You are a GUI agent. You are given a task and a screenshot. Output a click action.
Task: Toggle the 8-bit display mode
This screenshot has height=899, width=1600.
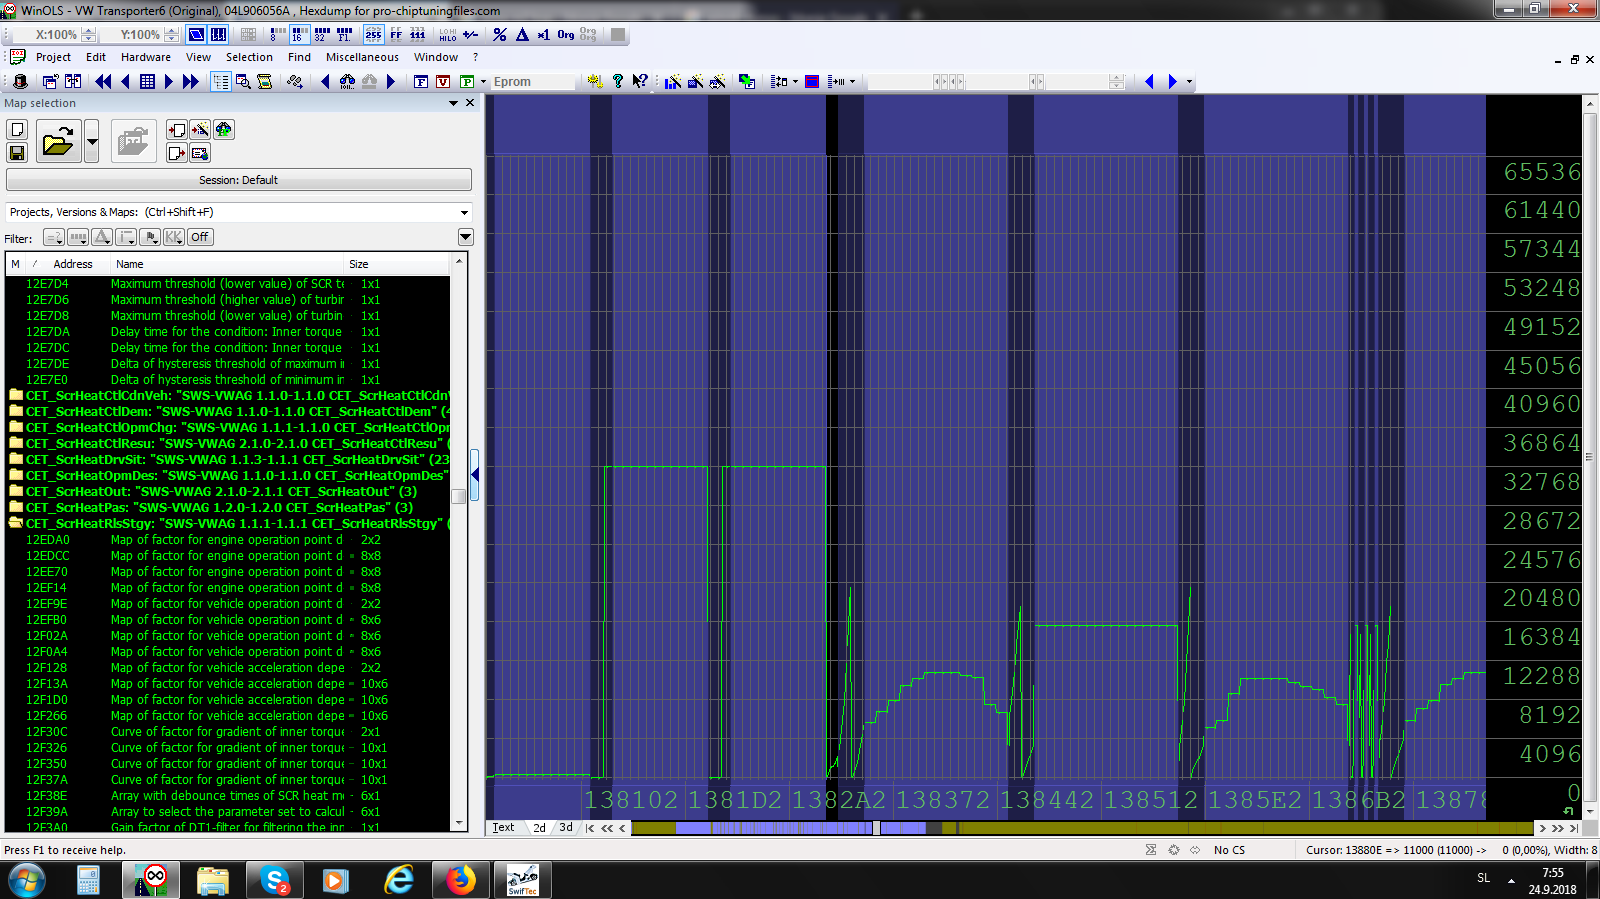coord(275,35)
